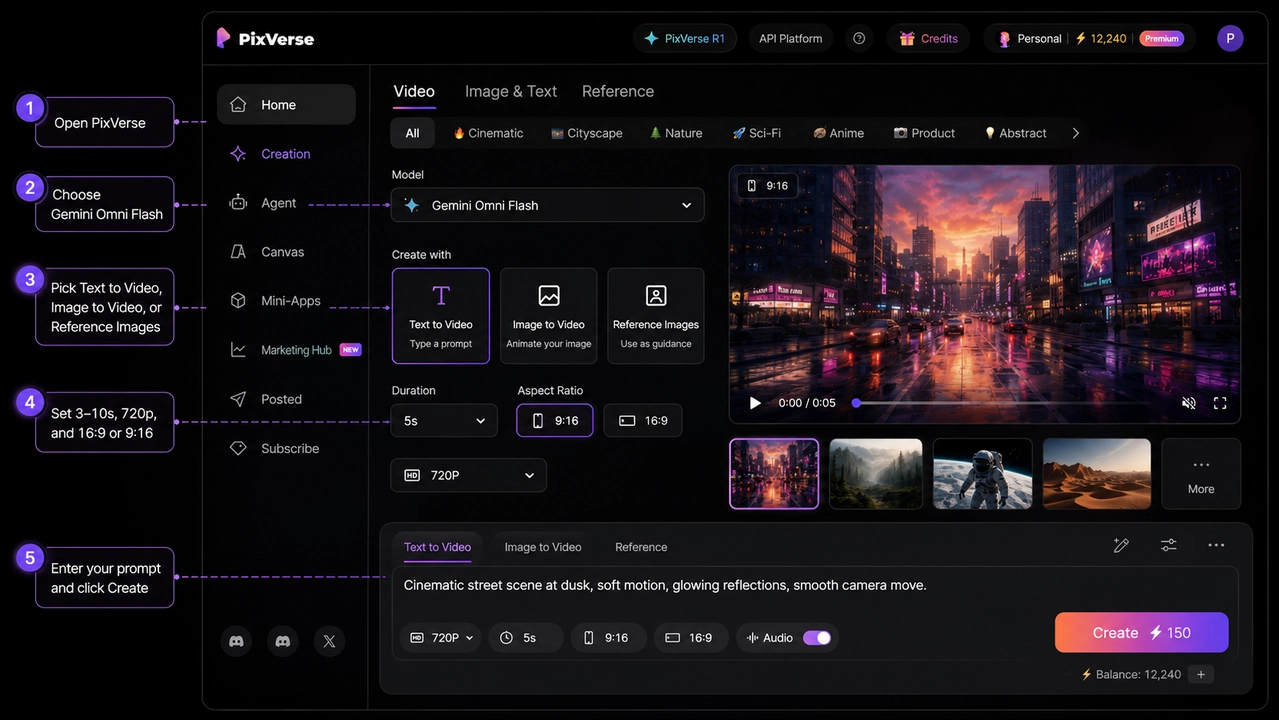The image size is (1279, 720).
Task: Click the Premium badge
Action: [1162, 38]
